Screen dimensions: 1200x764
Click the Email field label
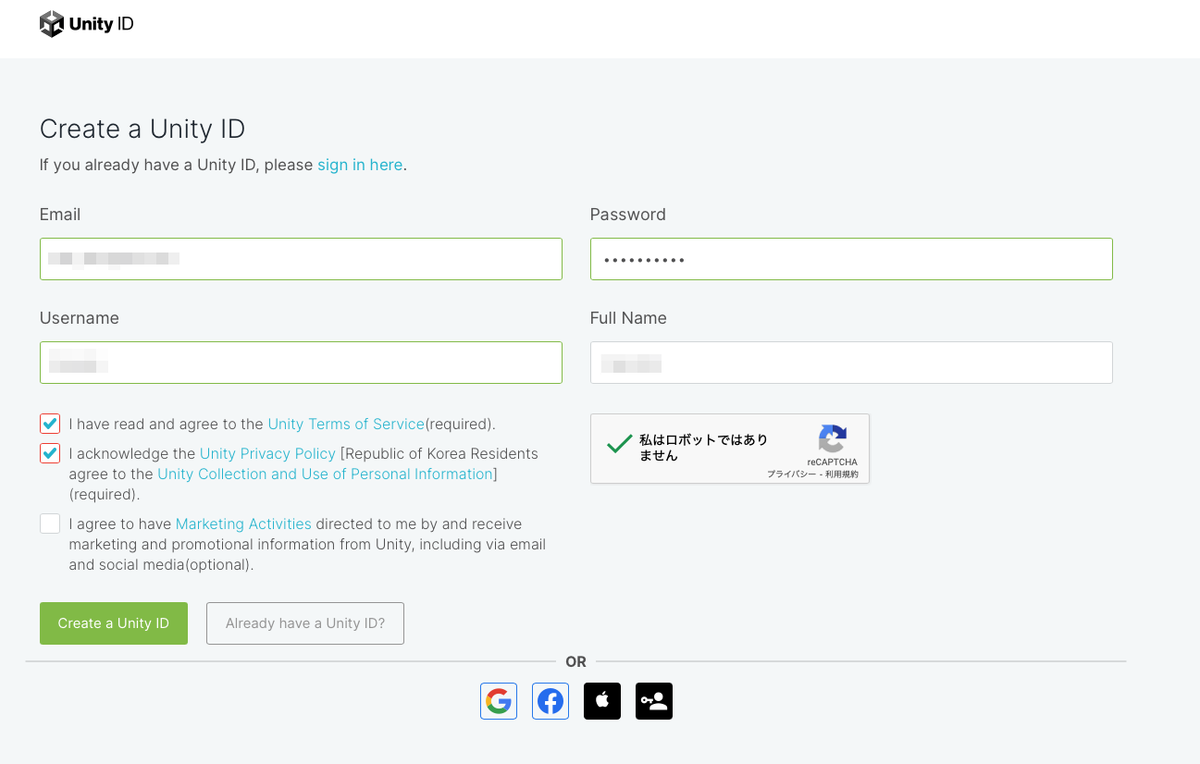pos(60,214)
